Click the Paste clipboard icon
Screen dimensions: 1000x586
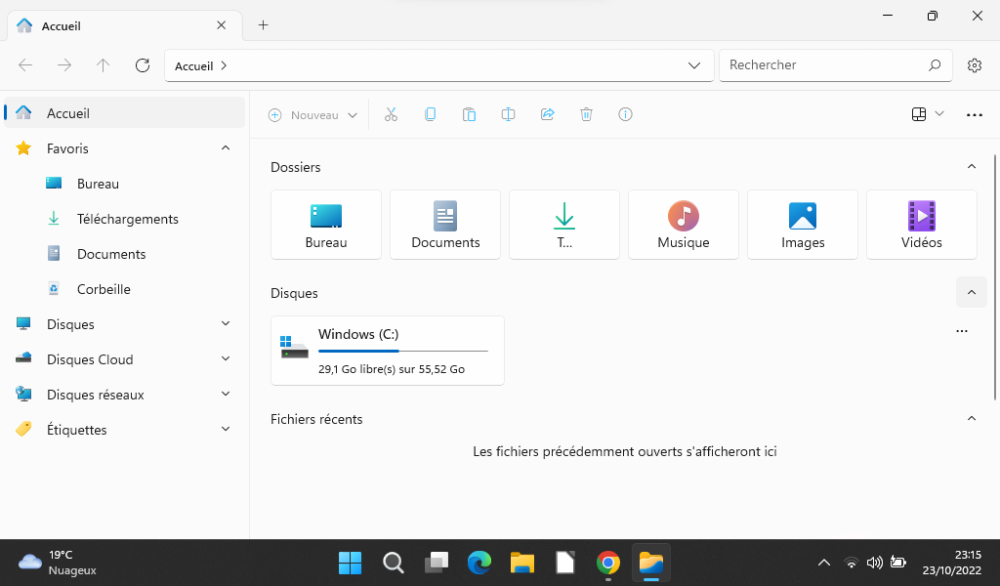pos(469,115)
